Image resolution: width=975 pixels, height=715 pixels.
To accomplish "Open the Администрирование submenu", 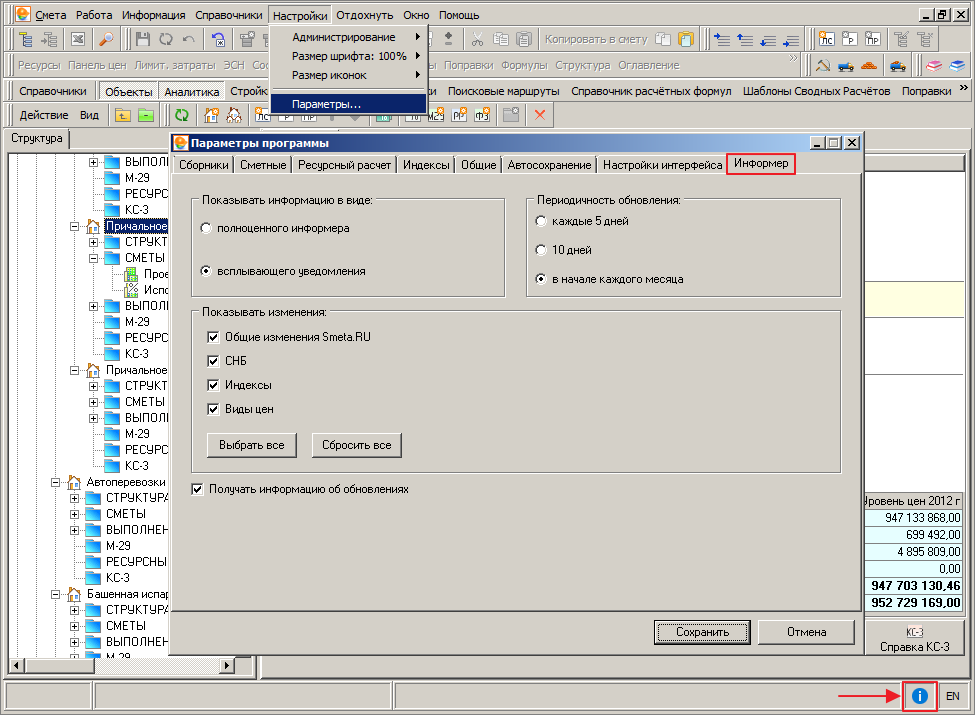I will [x=349, y=37].
